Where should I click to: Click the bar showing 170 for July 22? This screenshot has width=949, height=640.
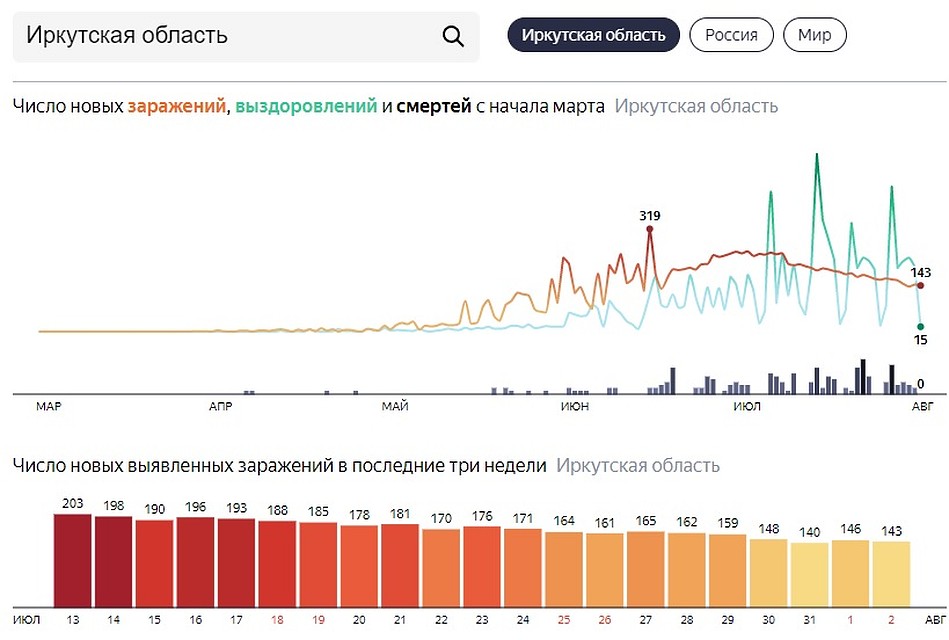pyautogui.click(x=440, y=570)
